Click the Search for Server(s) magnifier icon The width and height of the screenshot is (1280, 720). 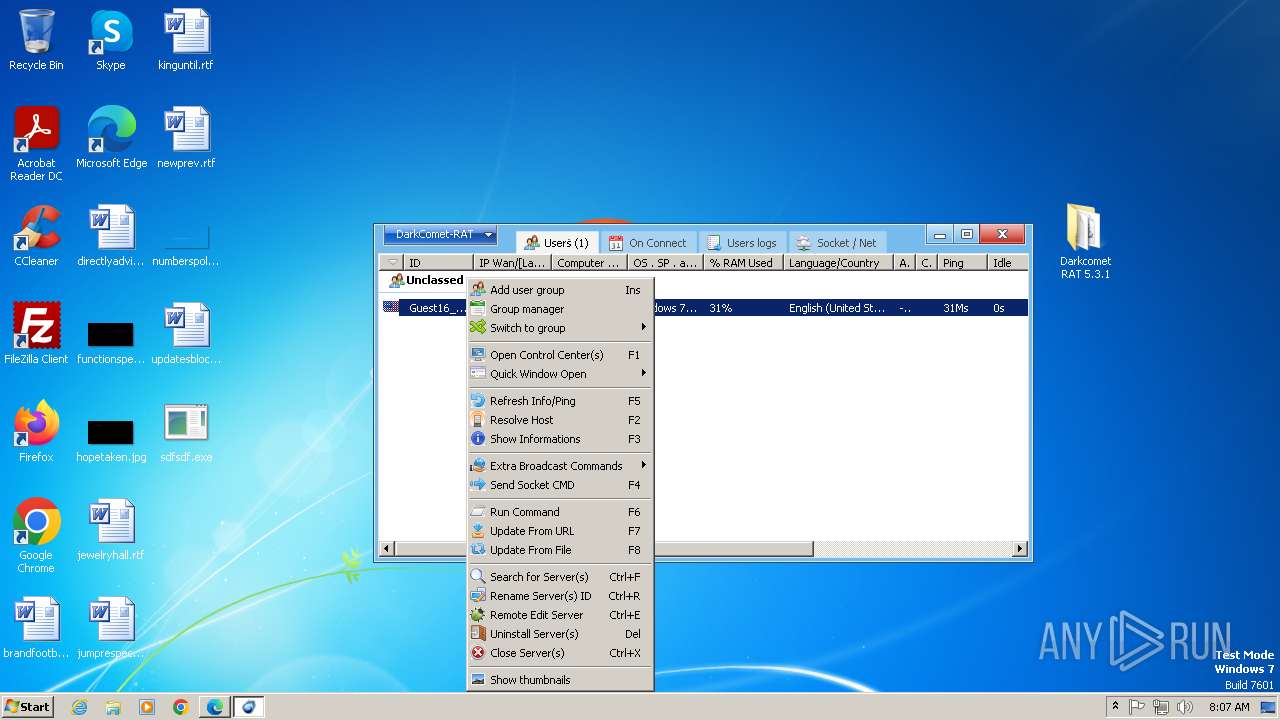pos(478,577)
